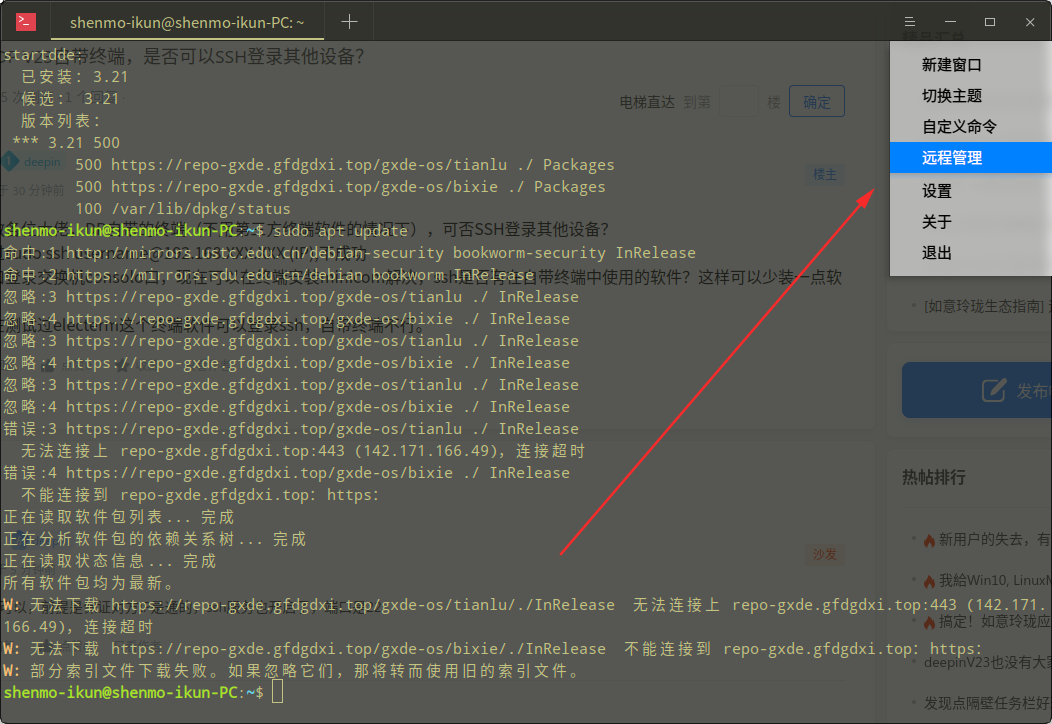Choose 切换主题 from the menu
Screen dimensions: 1052x724
coord(971,96)
